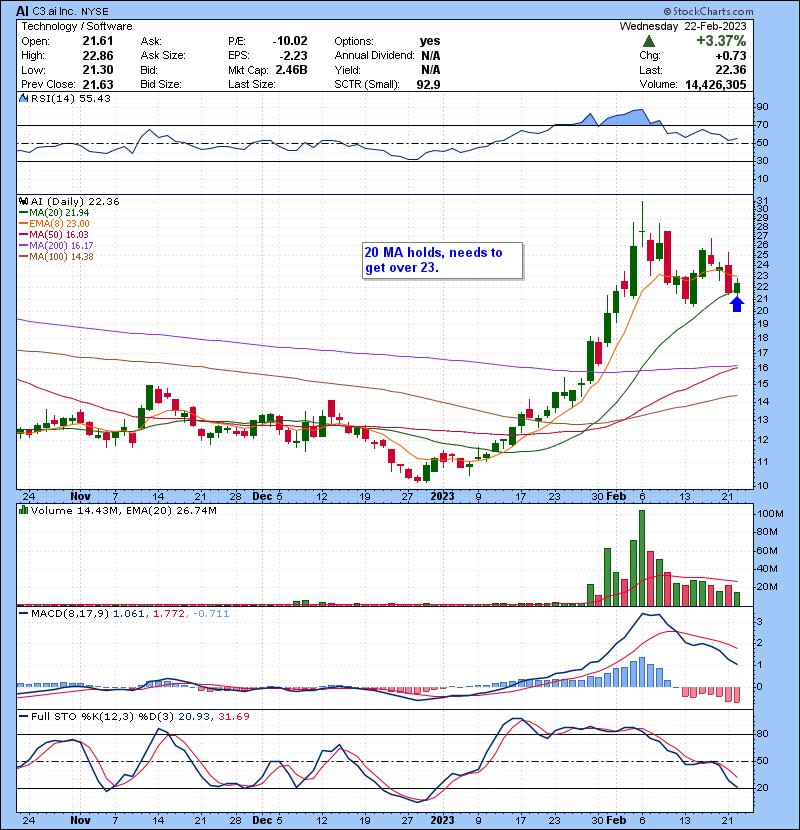Click the green up-triangle price change icon
This screenshot has height=830, width=800.
tap(649, 41)
